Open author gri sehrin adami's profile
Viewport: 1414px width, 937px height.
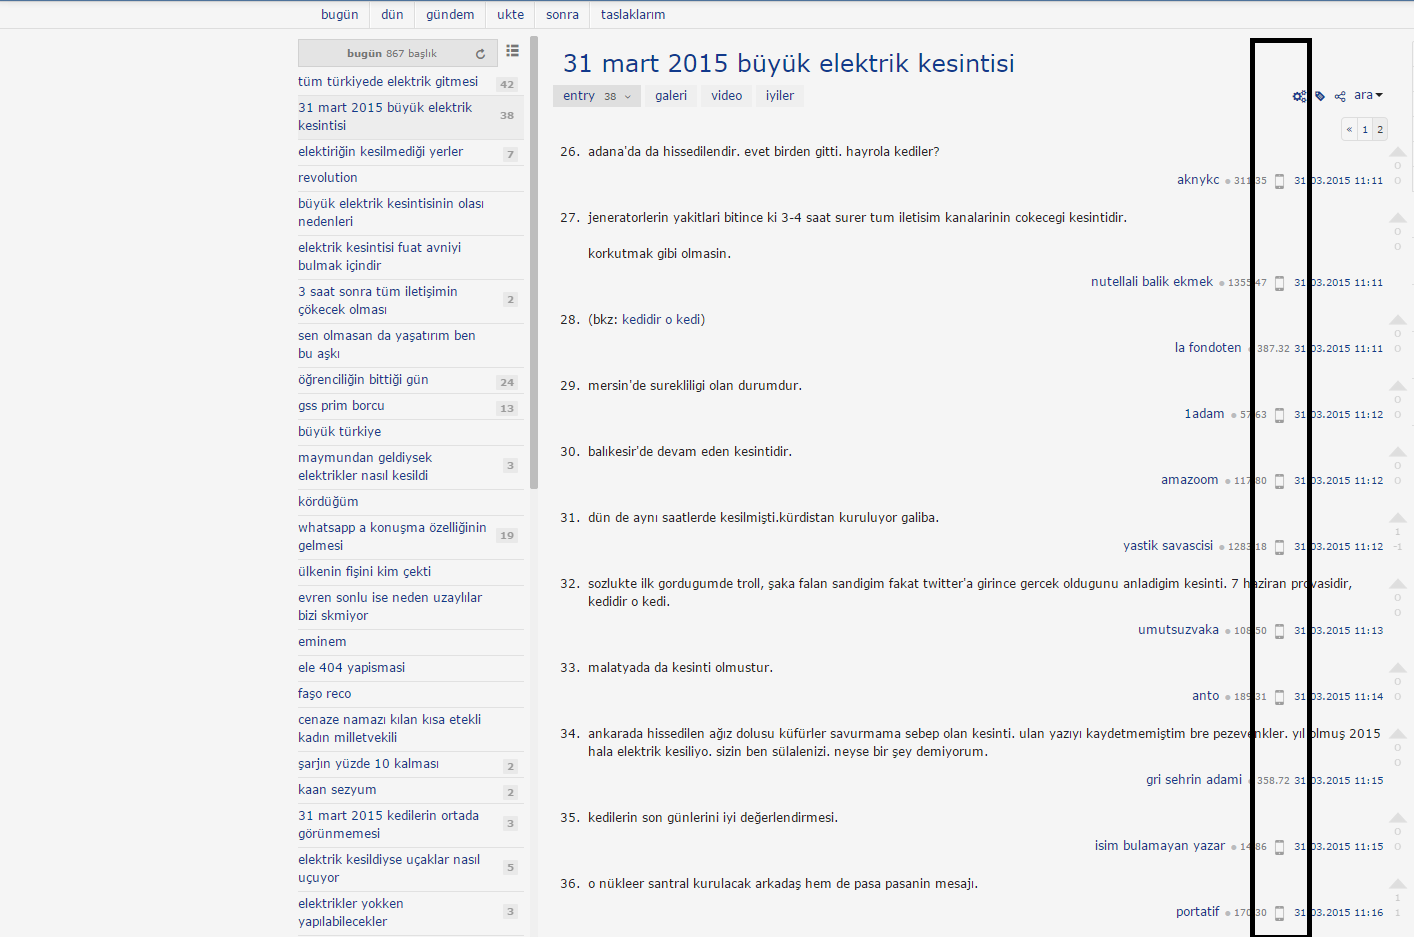click(x=1194, y=780)
